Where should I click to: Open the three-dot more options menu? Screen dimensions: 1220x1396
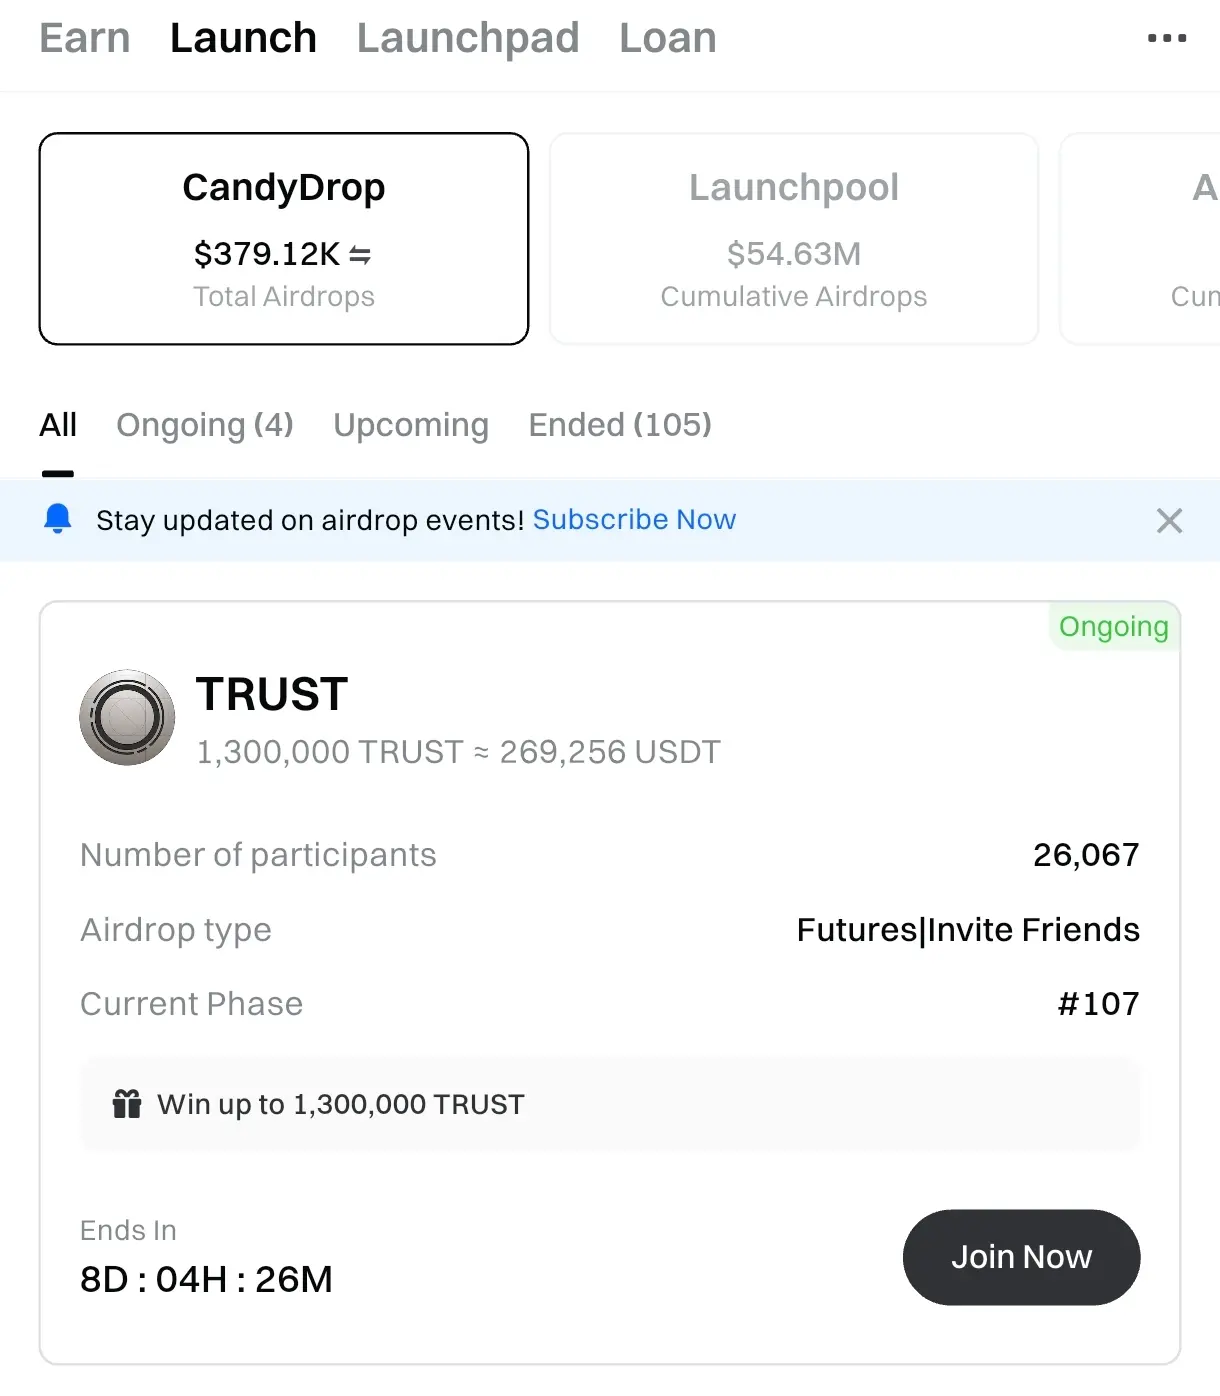(x=1166, y=38)
